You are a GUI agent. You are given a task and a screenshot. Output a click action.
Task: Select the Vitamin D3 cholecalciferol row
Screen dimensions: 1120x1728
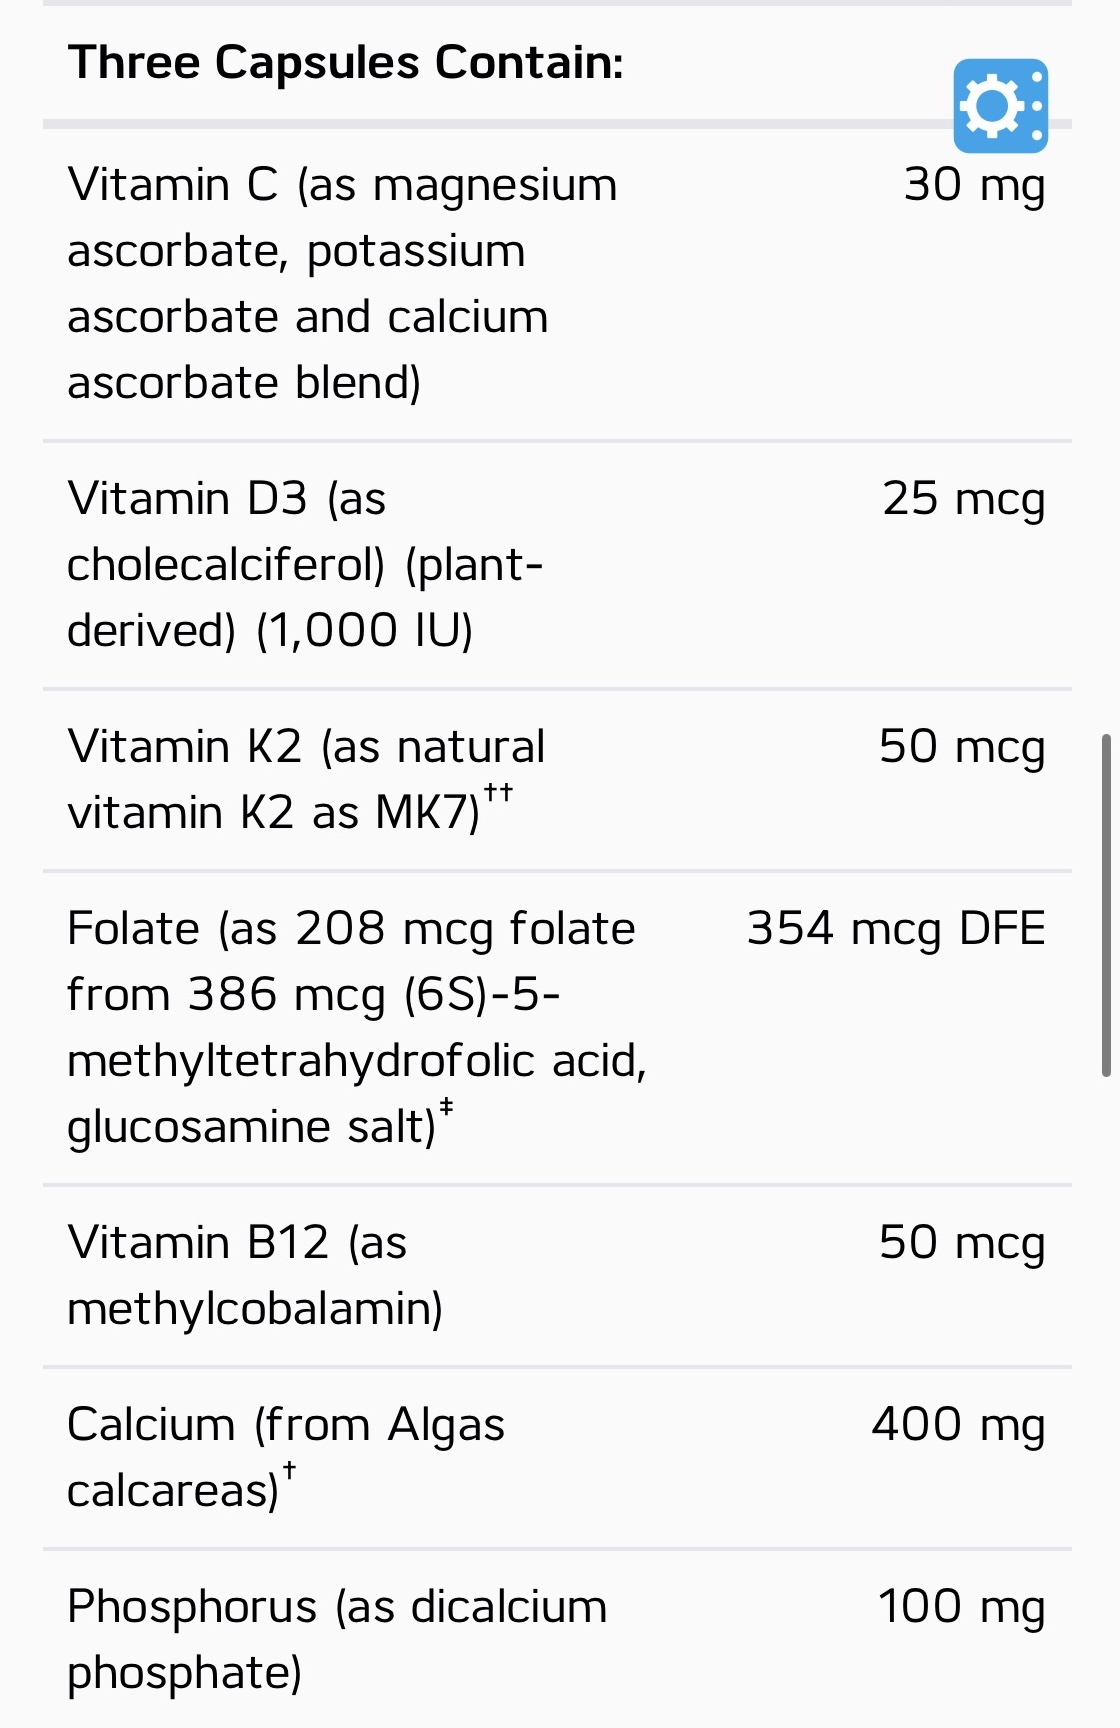tap(557, 565)
